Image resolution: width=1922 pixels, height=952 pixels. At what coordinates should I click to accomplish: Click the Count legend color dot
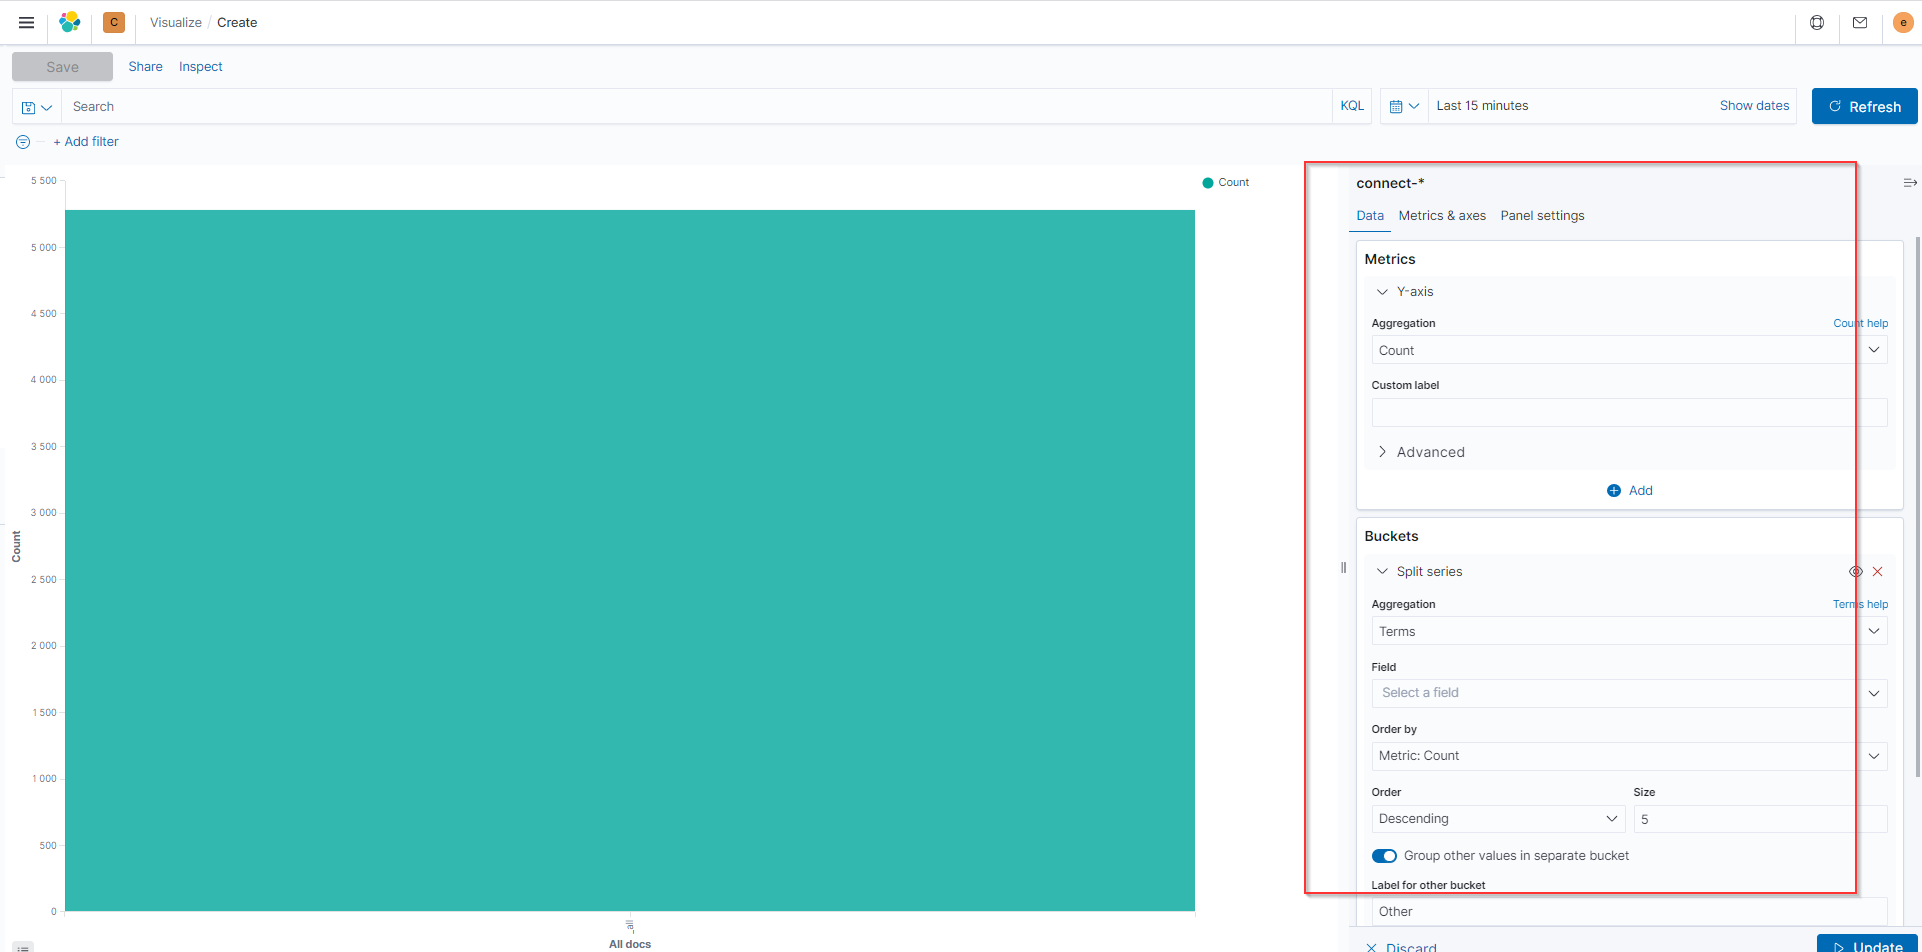click(1208, 183)
